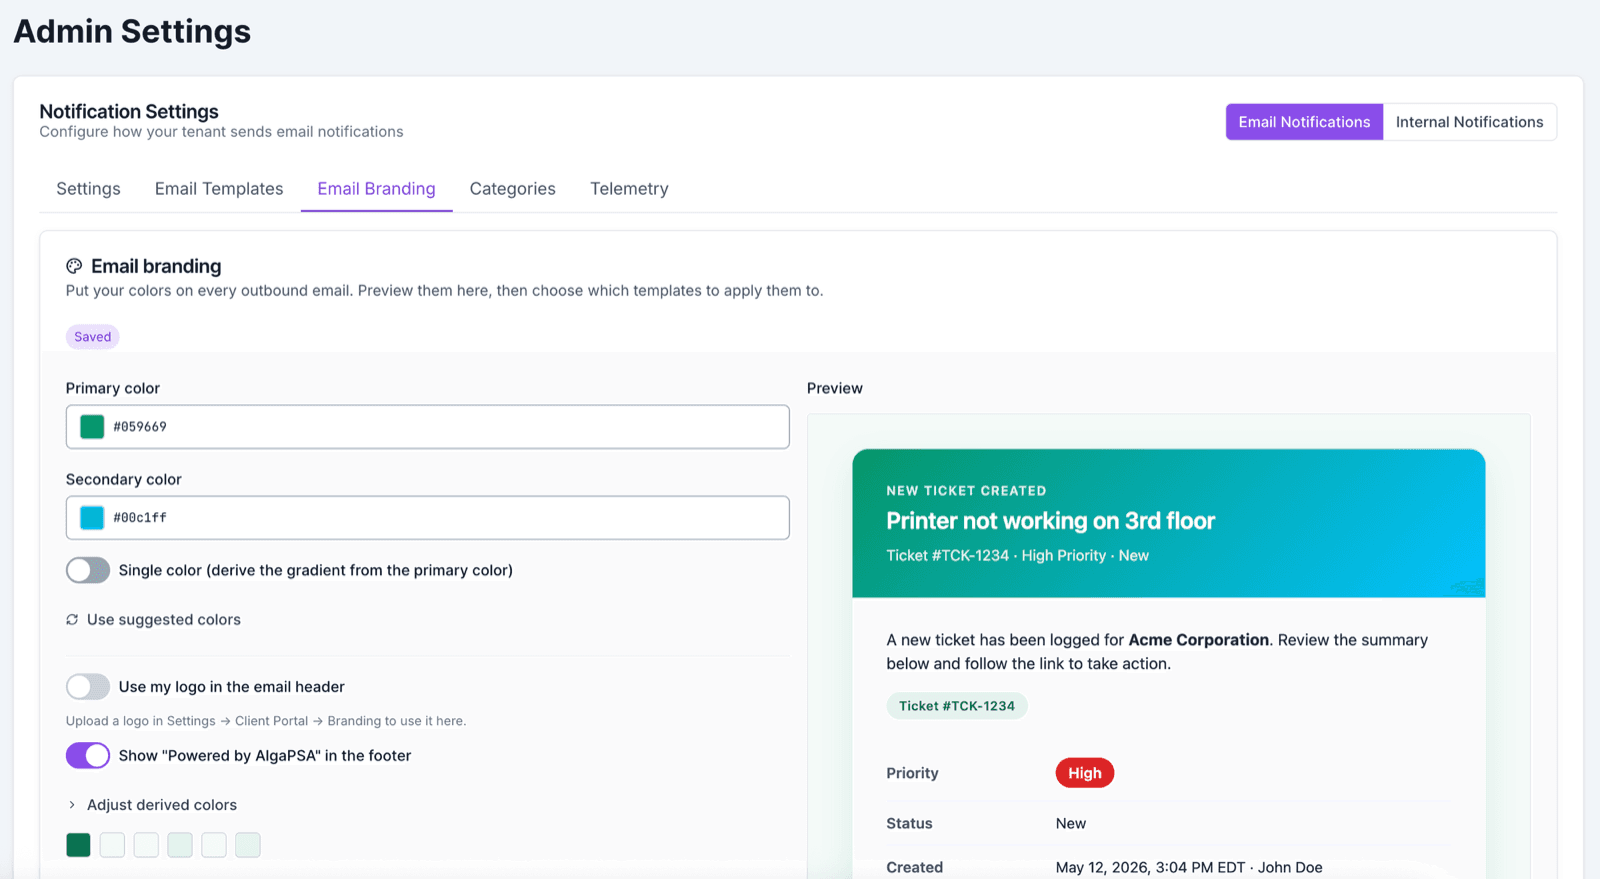Click the Notification Settings heading
The width and height of the screenshot is (1600, 879).
(x=129, y=112)
